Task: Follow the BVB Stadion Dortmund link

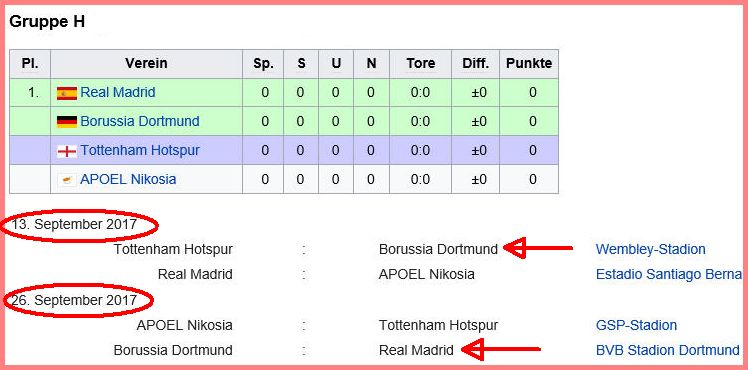Action: [x=667, y=350]
